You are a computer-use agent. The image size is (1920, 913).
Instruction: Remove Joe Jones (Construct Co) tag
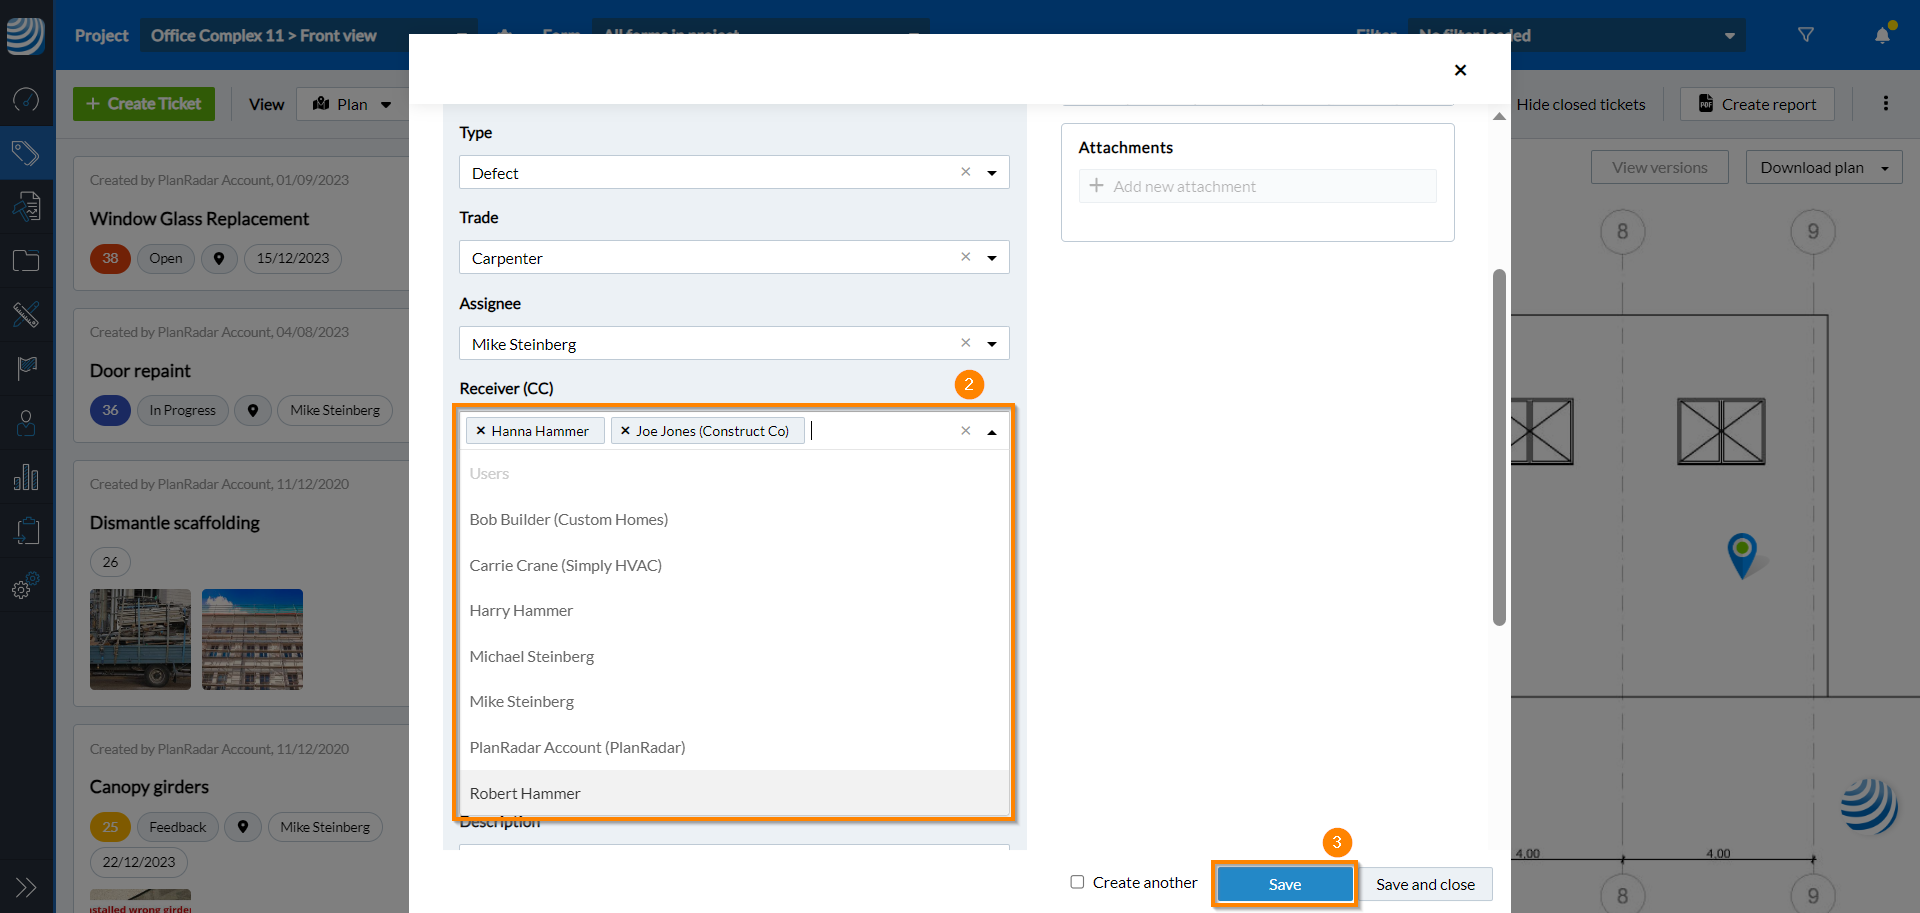pos(625,431)
